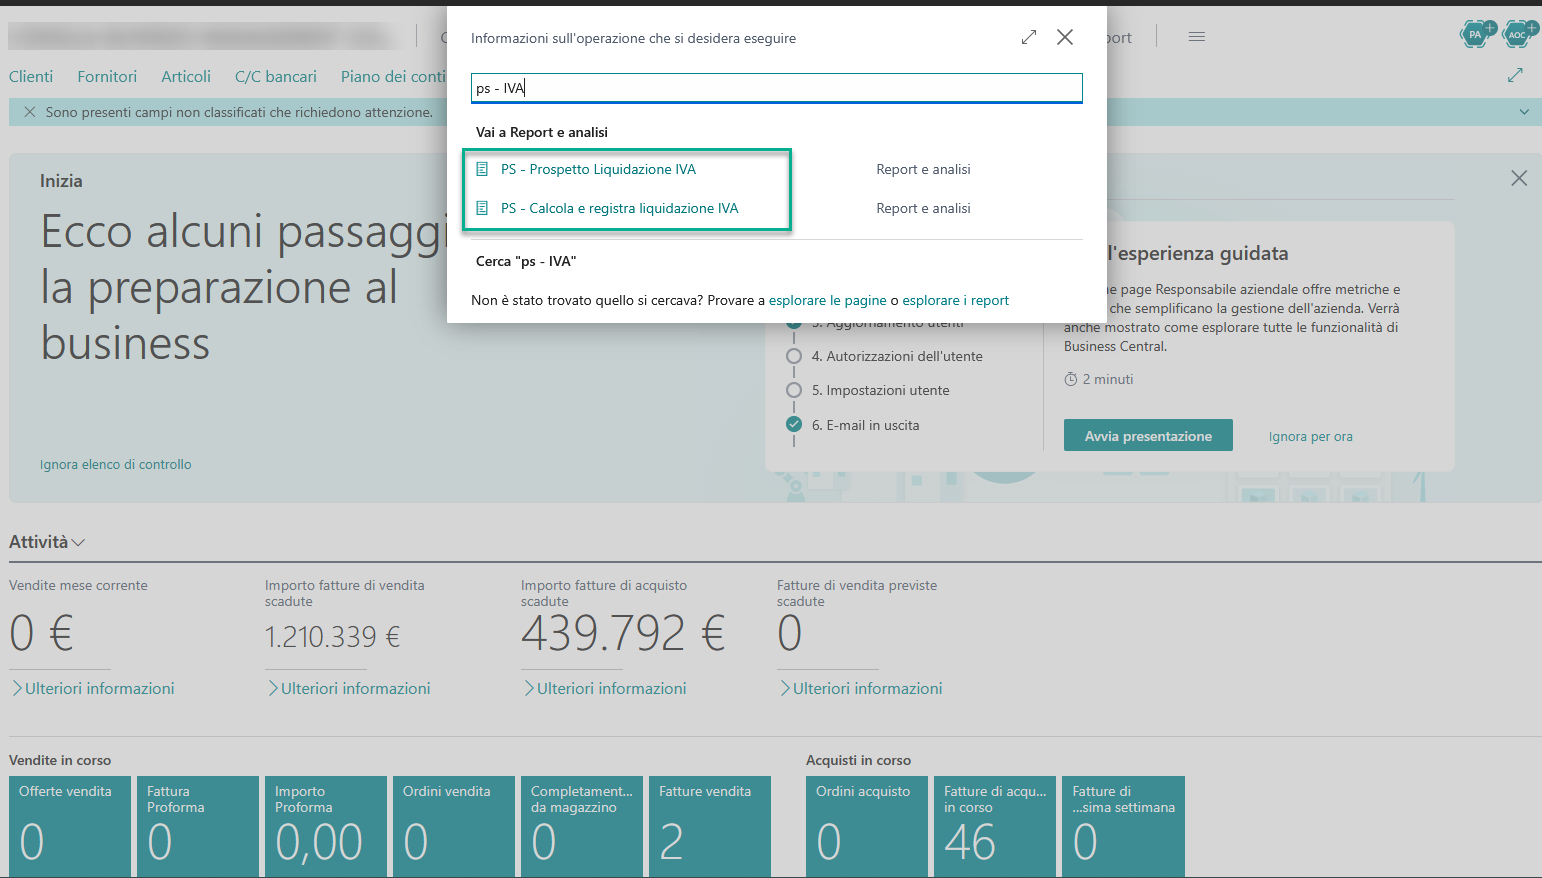Open the Clienti menu item
1542x878 pixels.
31,76
